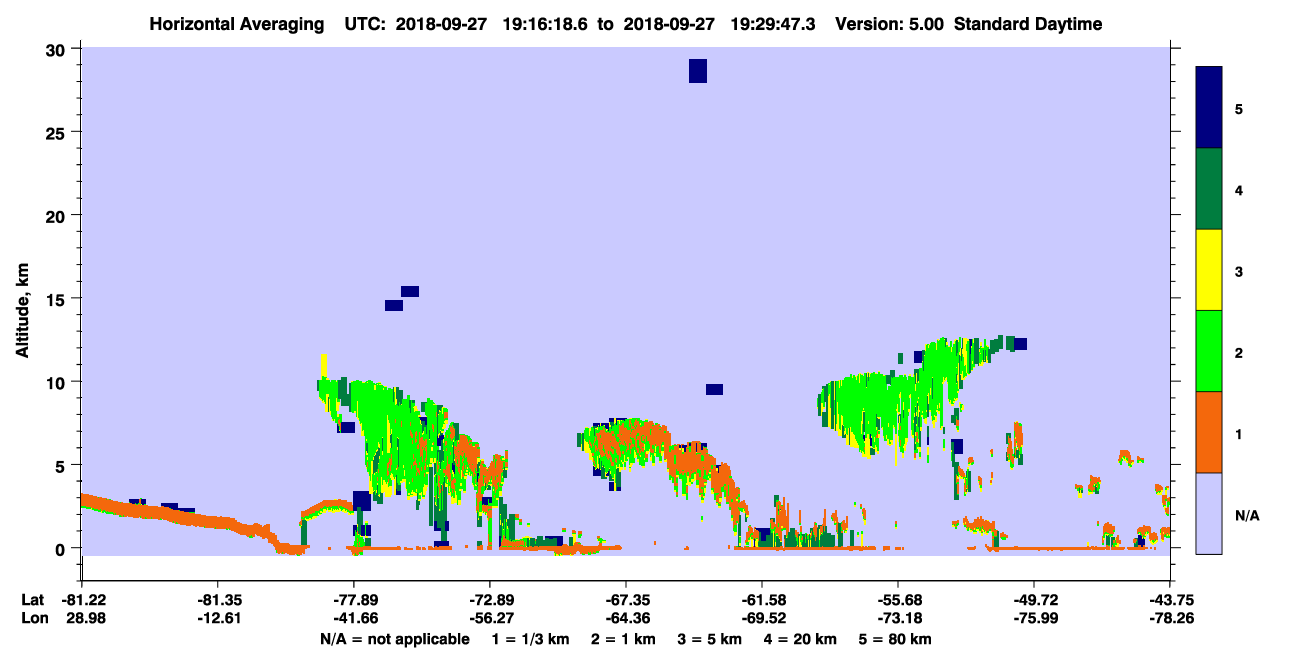This screenshot has height=667, width=1300.
Task: Click the lavender N/A colorbar segment
Action: pyautogui.click(x=1209, y=513)
